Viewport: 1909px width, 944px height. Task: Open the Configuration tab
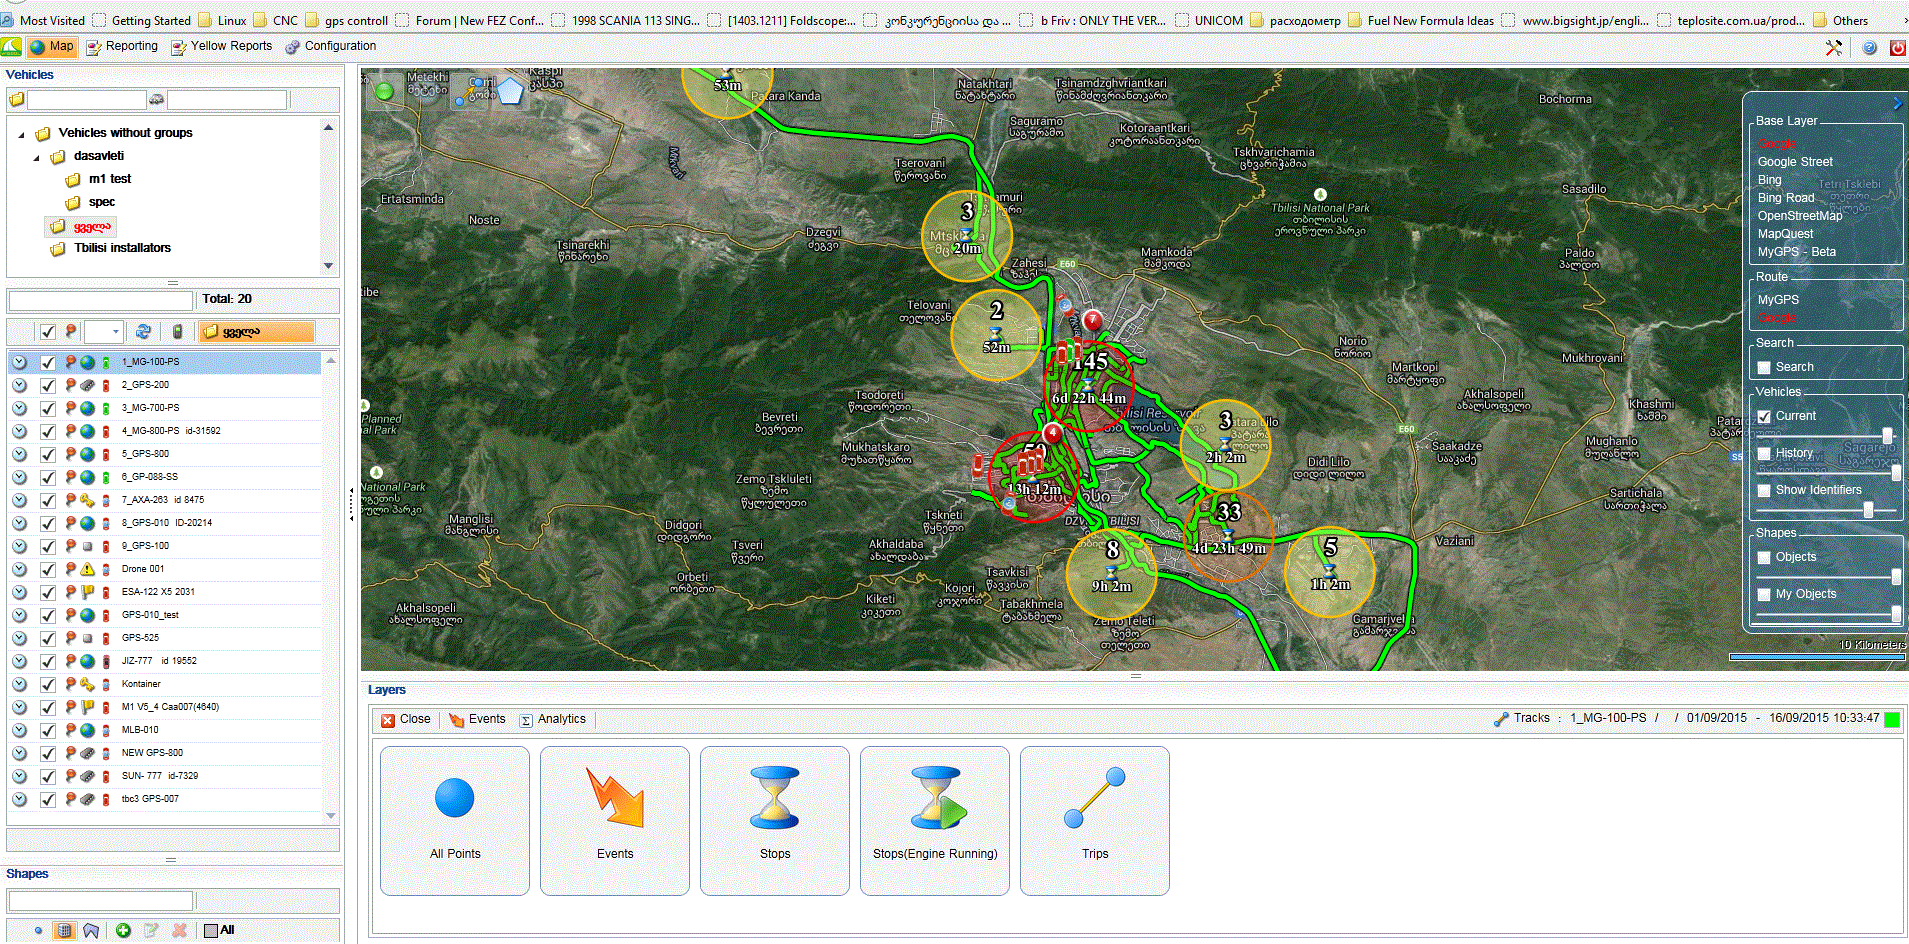(331, 46)
